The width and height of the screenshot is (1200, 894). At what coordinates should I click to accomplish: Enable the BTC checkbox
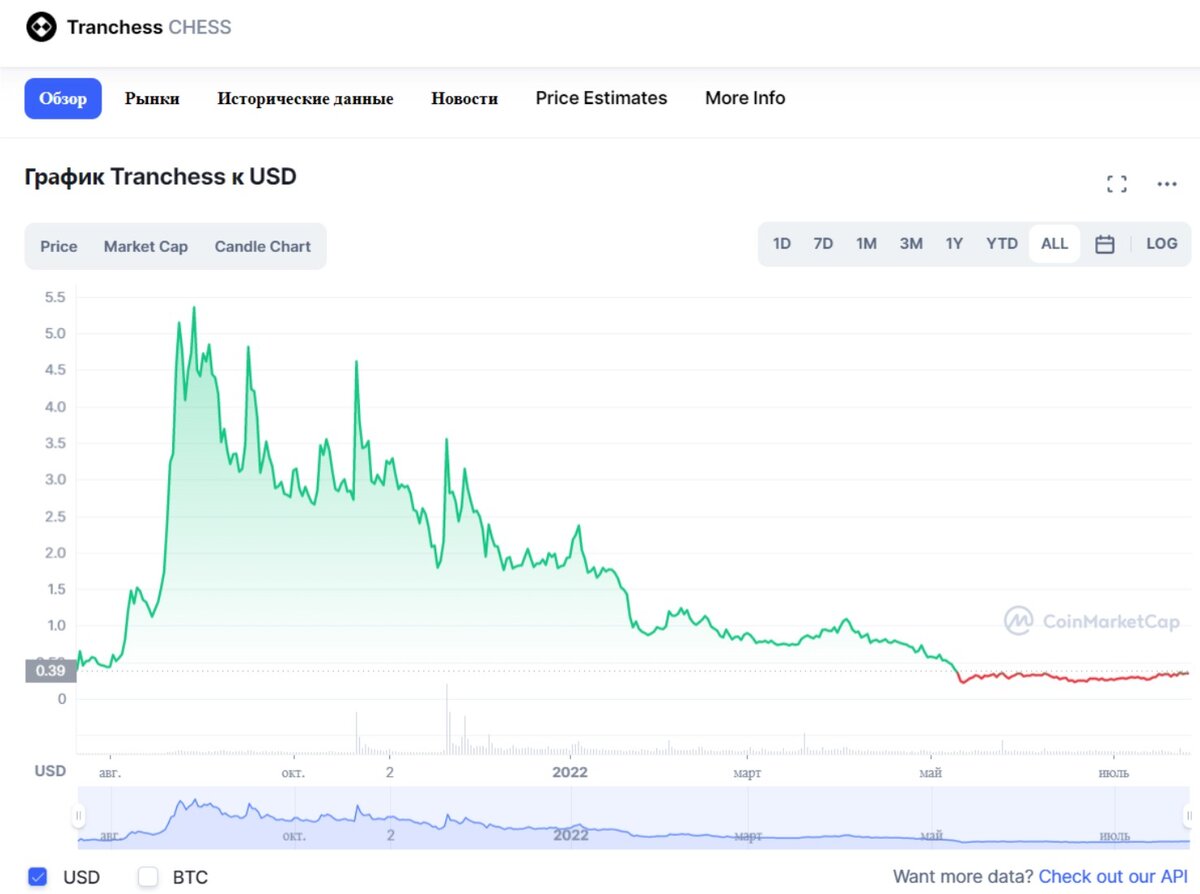tap(148, 877)
